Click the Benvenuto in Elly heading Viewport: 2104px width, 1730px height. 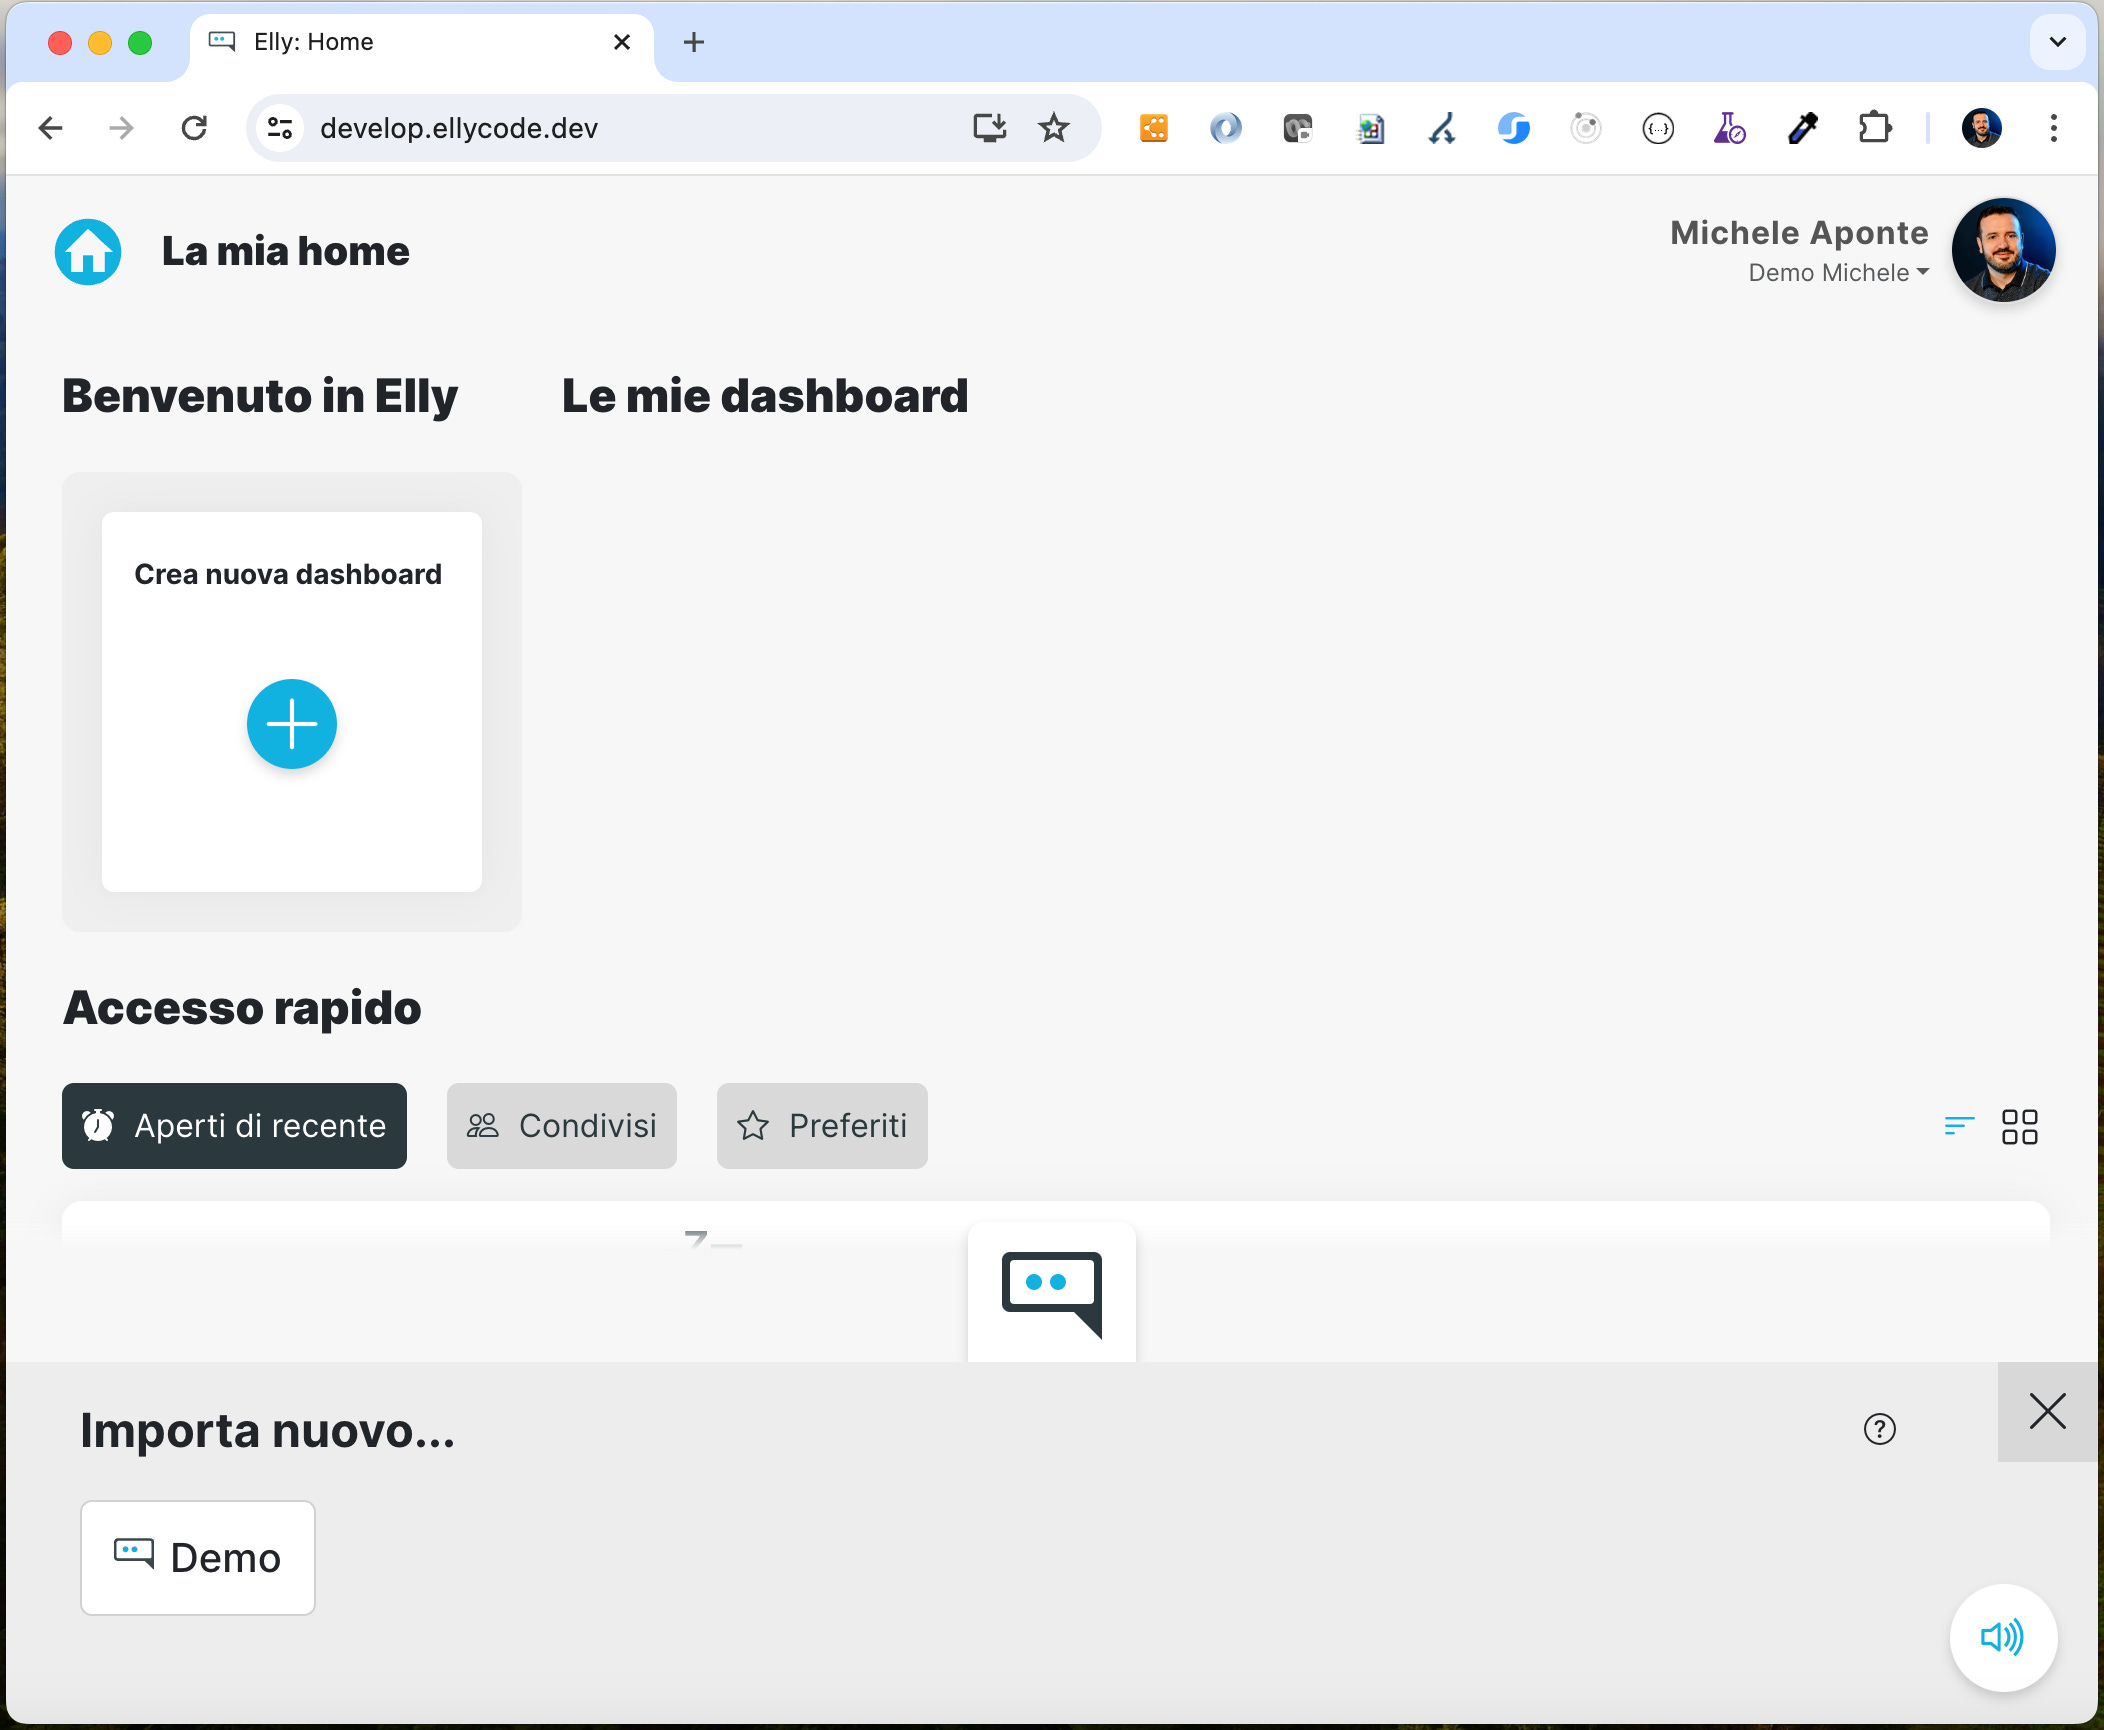pyautogui.click(x=260, y=396)
